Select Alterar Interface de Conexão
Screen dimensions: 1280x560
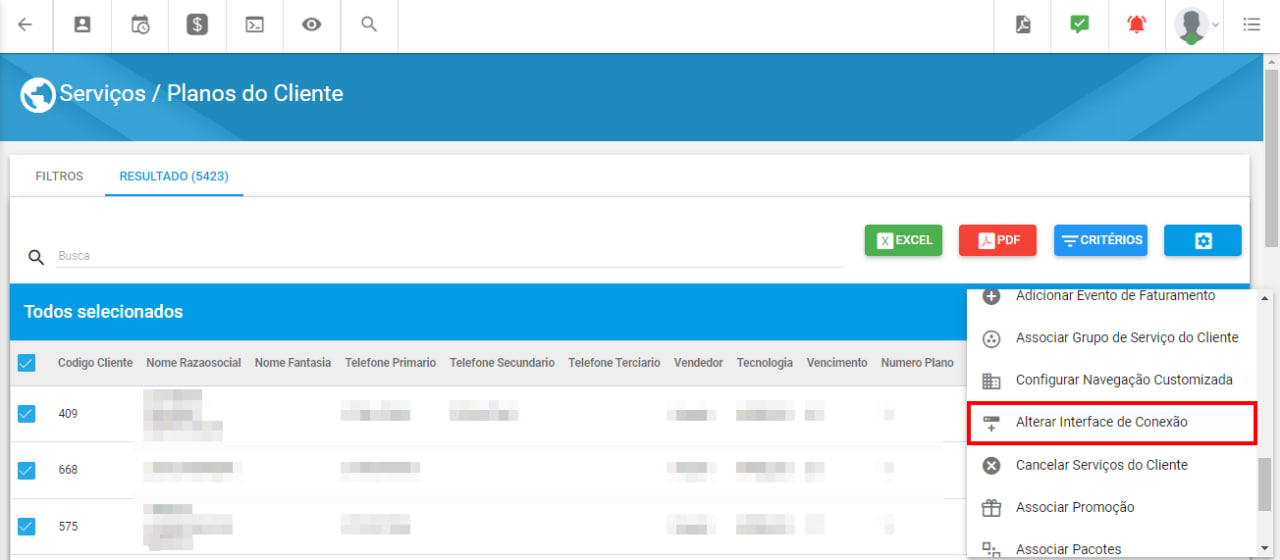point(1112,422)
